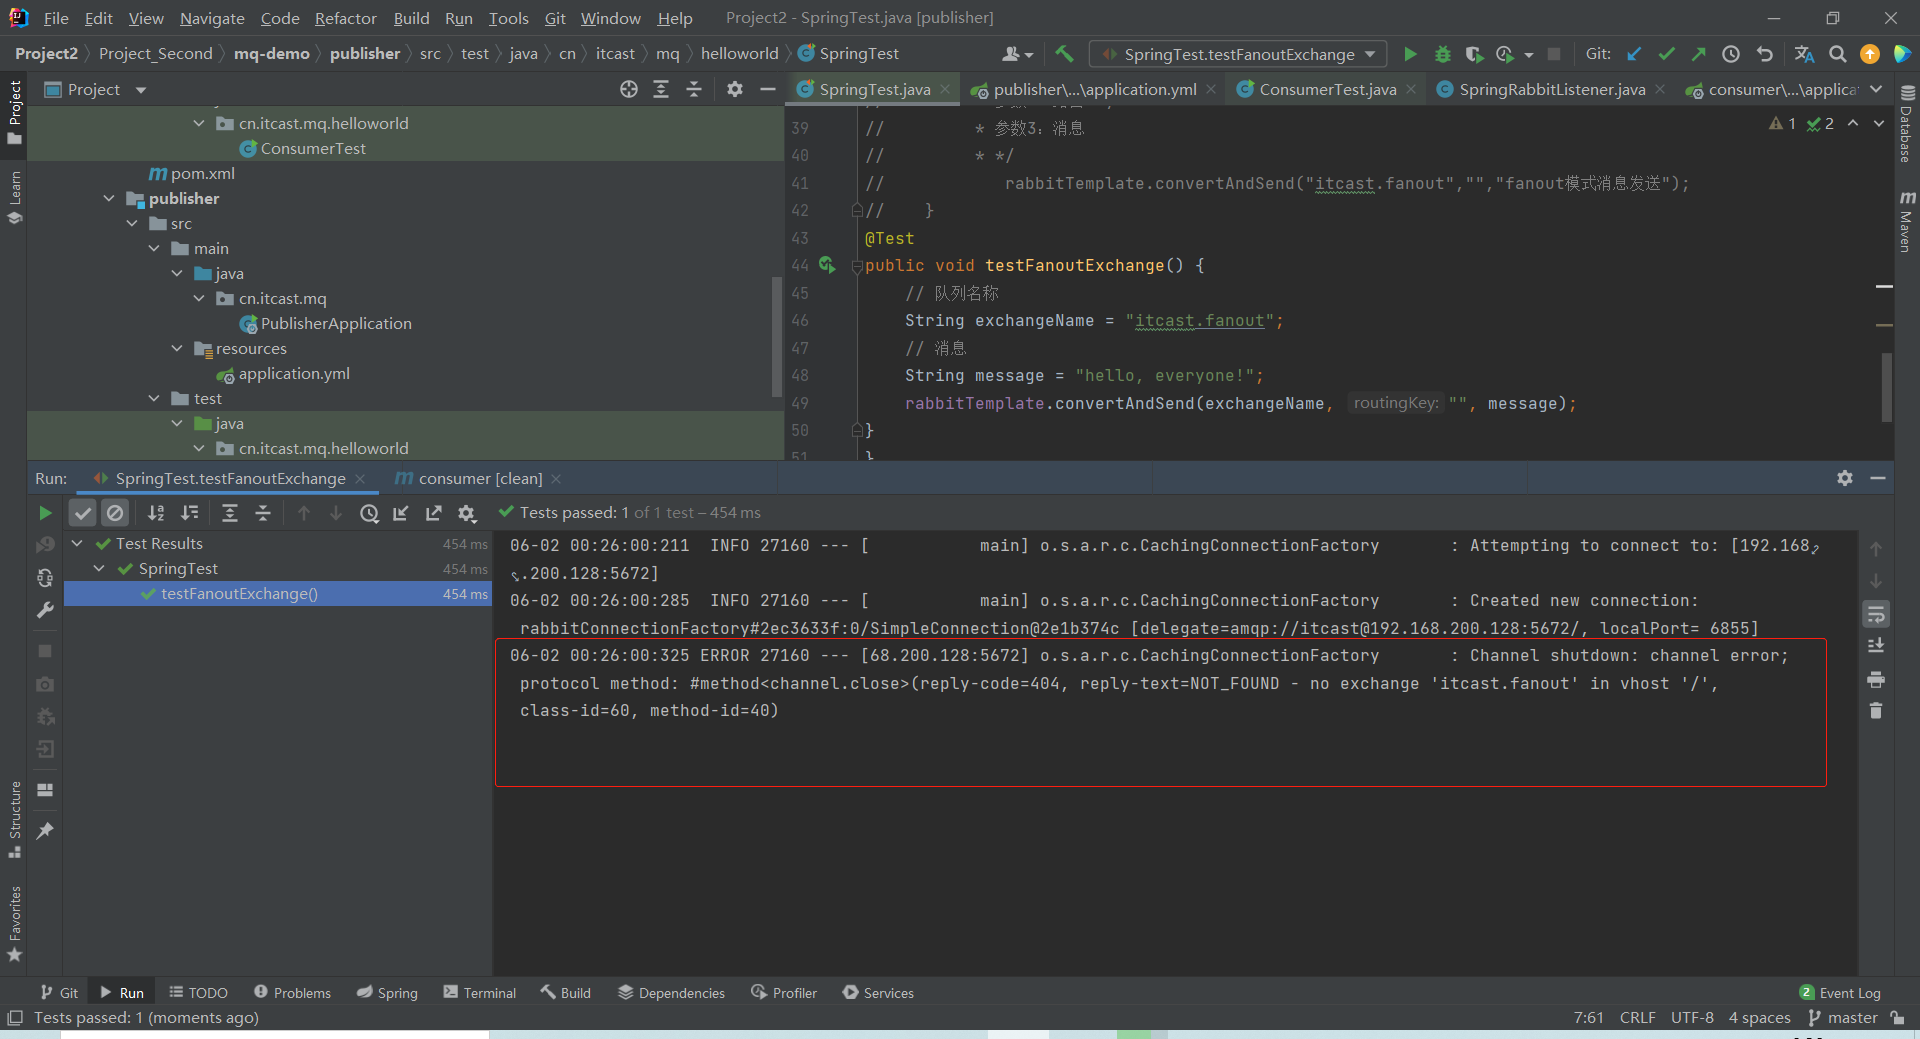Viewport: 1920px width, 1039px height.
Task: Clear console with trash icon
Action: coord(1876,711)
